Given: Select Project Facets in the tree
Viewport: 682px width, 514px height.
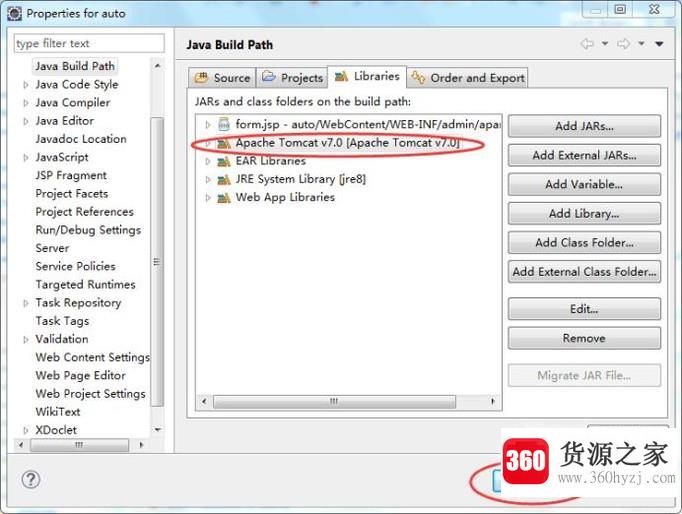Looking at the screenshot, I should point(72,194).
